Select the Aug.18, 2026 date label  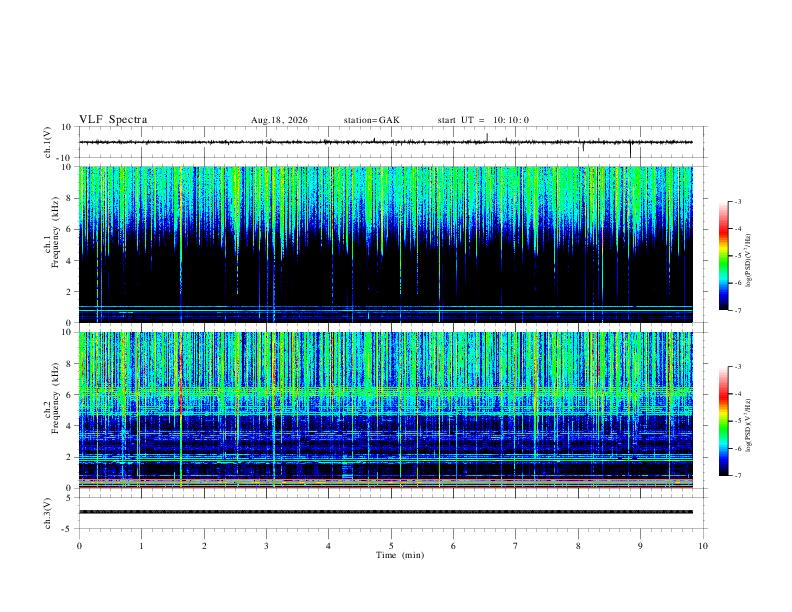click(x=279, y=120)
